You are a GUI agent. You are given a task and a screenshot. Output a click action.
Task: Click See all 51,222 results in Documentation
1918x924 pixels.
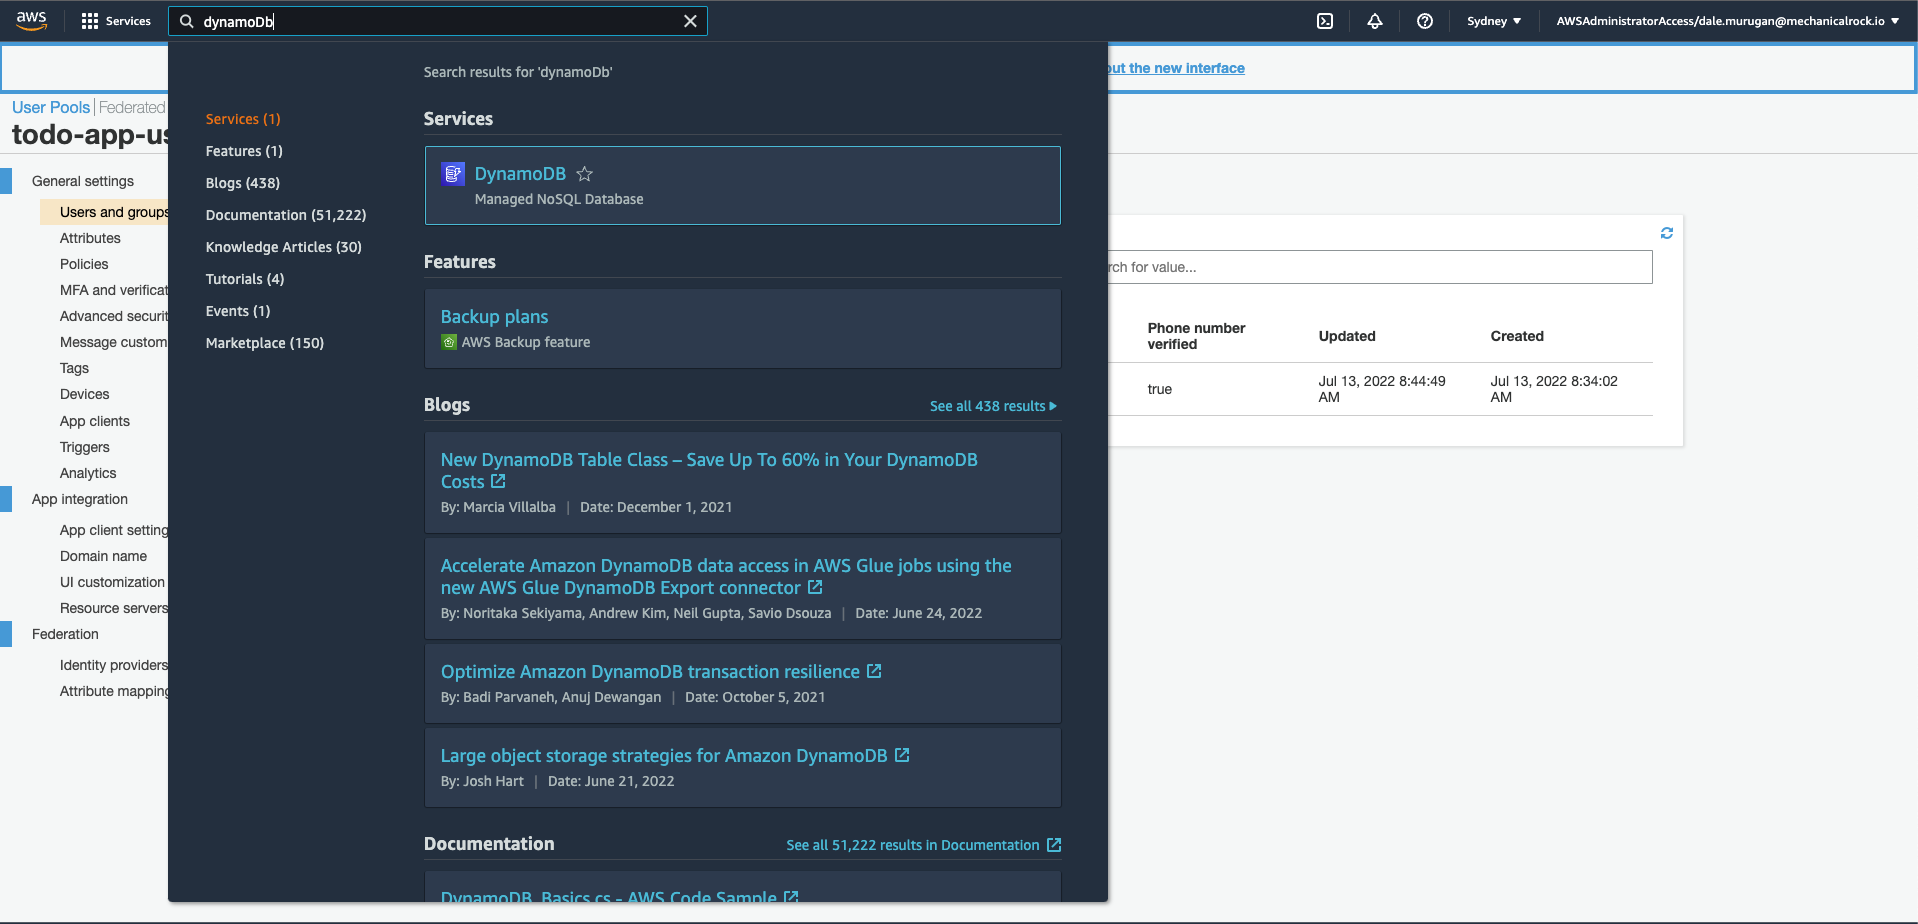tap(923, 845)
